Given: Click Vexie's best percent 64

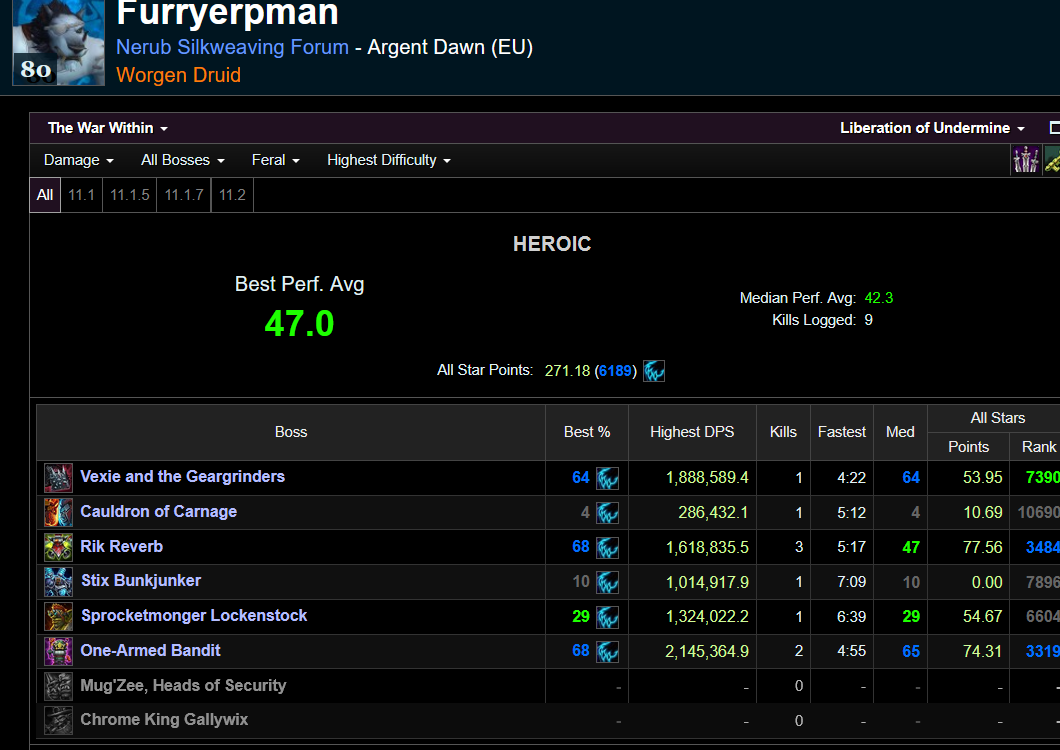Looking at the screenshot, I should (x=581, y=477).
